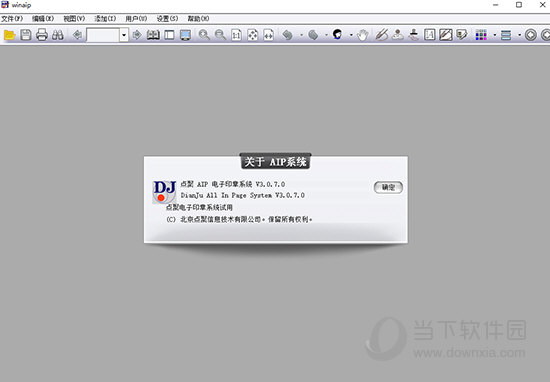The width and height of the screenshot is (550, 382).
Task: Click the boxed diagonal pen icon
Action: 446,35
